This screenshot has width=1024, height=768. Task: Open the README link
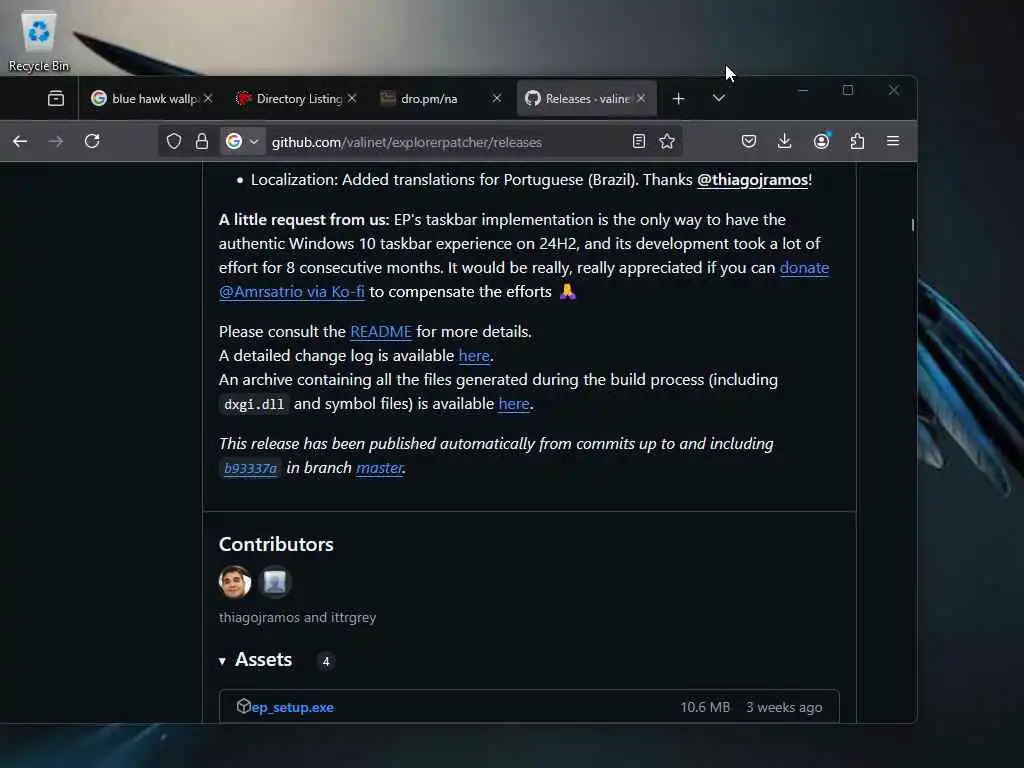tap(381, 332)
